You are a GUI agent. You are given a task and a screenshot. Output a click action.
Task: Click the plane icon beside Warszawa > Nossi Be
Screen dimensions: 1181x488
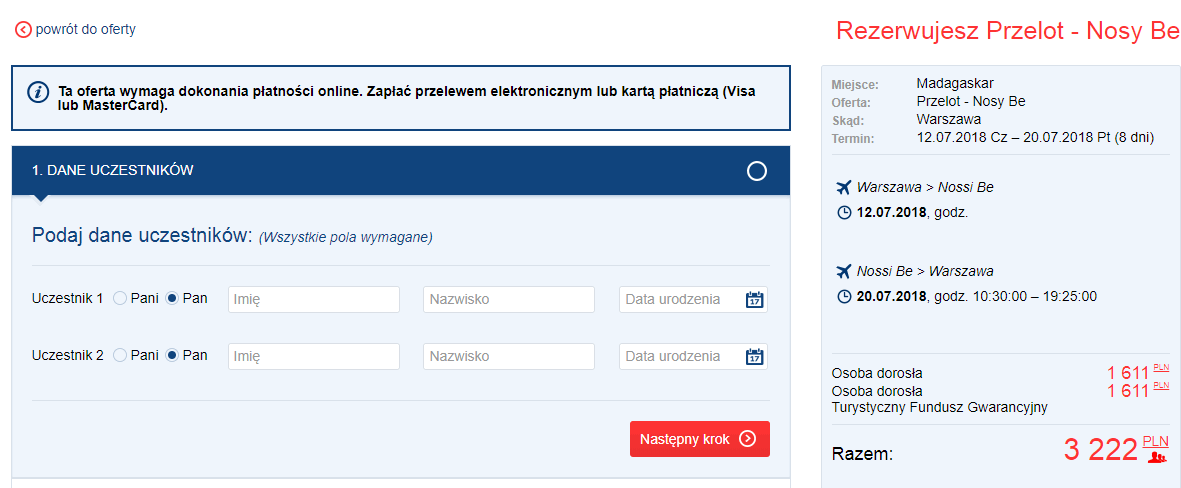pos(842,187)
